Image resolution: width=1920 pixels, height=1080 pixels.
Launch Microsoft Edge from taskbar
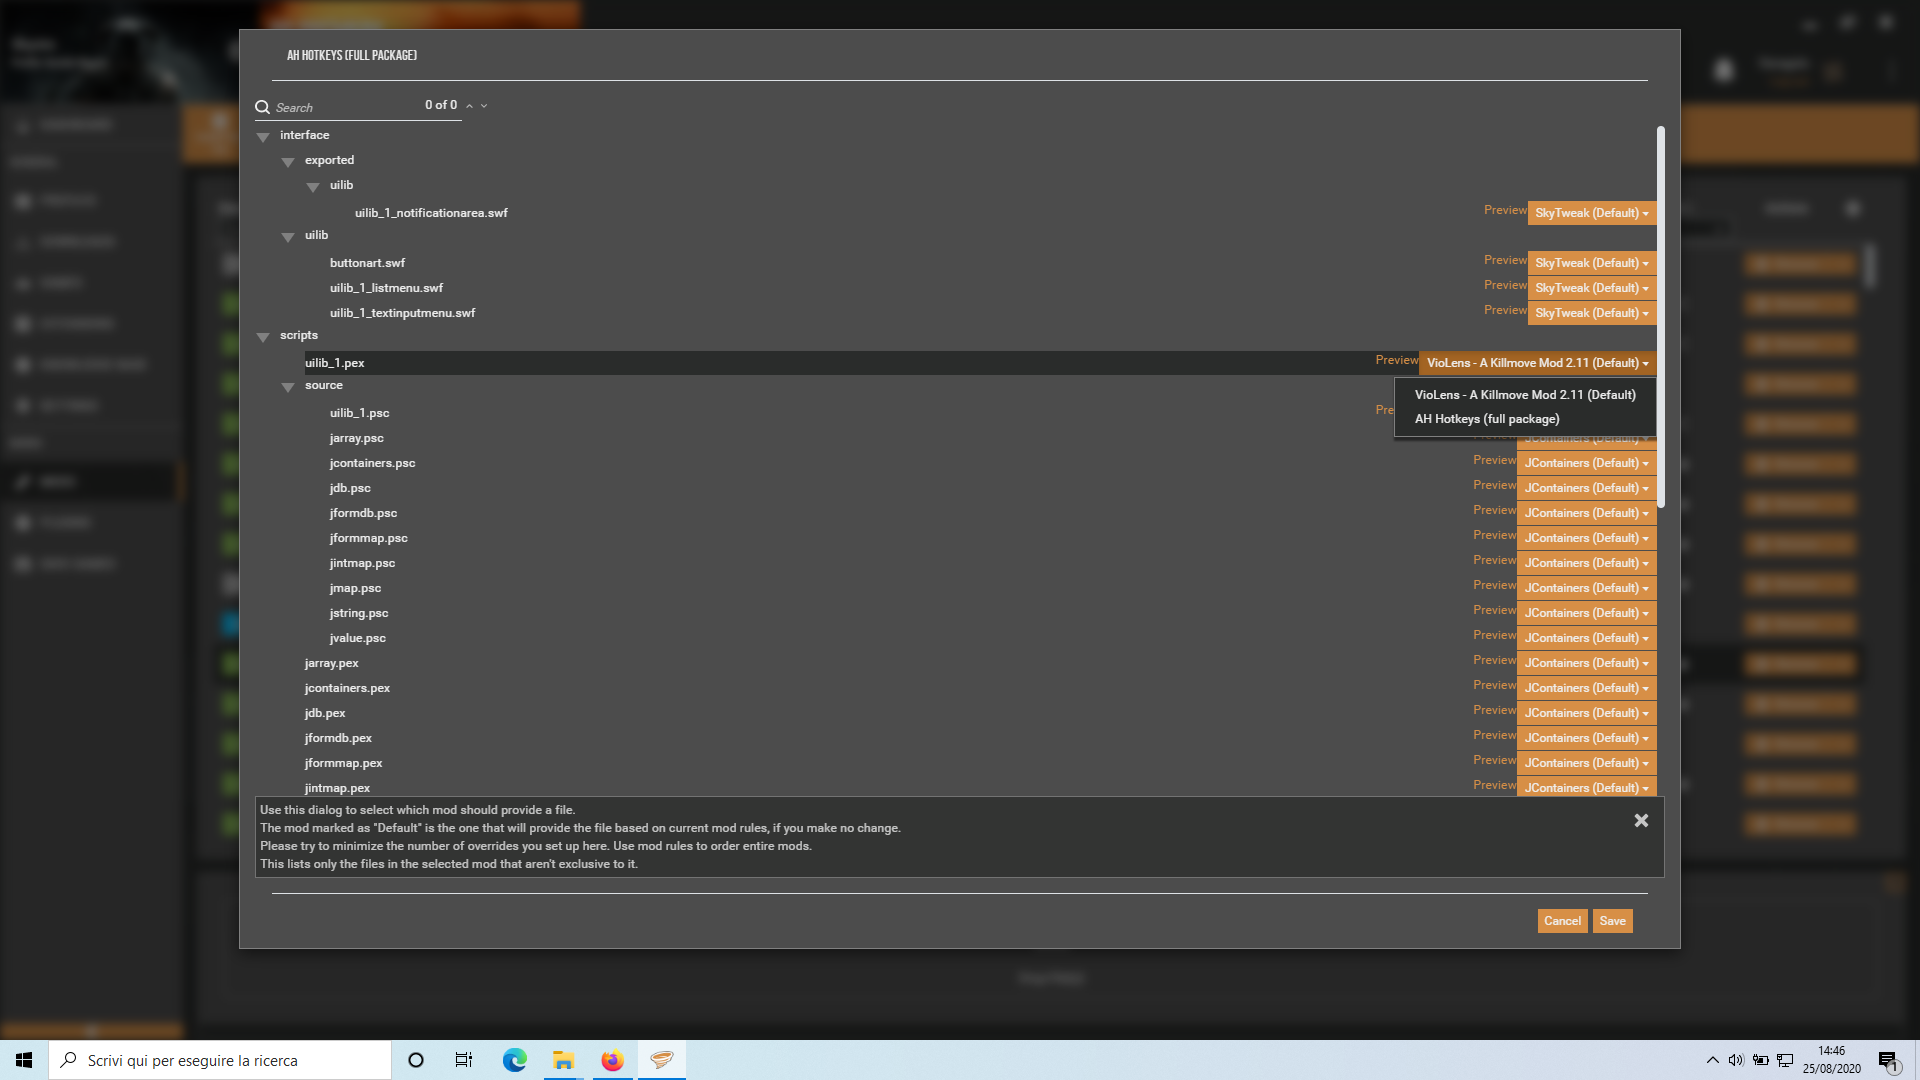tap(514, 1060)
